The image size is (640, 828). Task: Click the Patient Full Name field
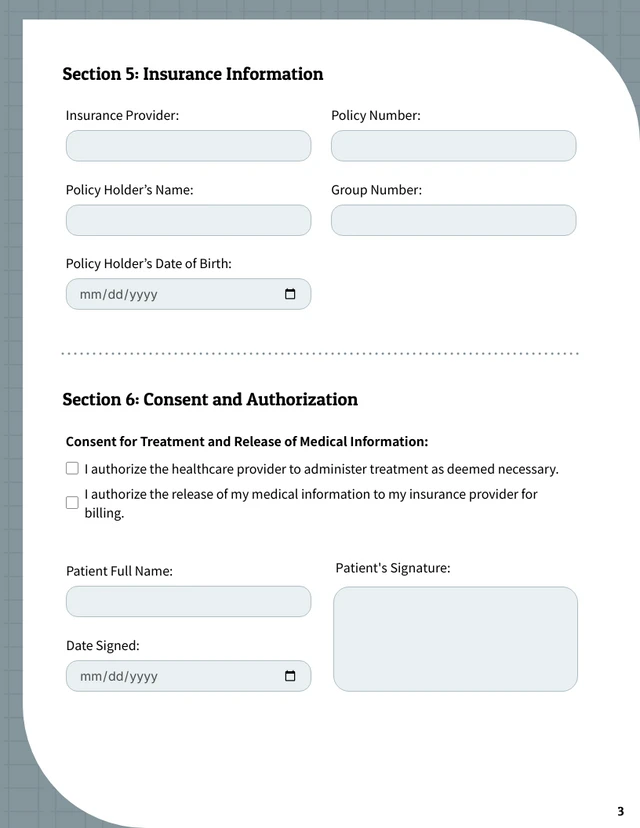(x=188, y=601)
